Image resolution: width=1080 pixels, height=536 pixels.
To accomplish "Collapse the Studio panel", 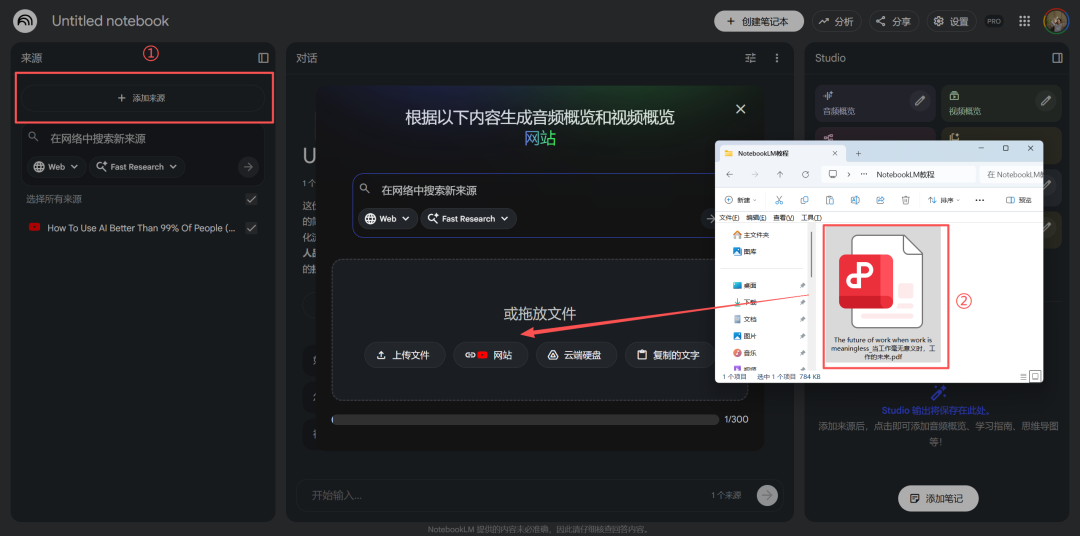I will tap(1057, 58).
